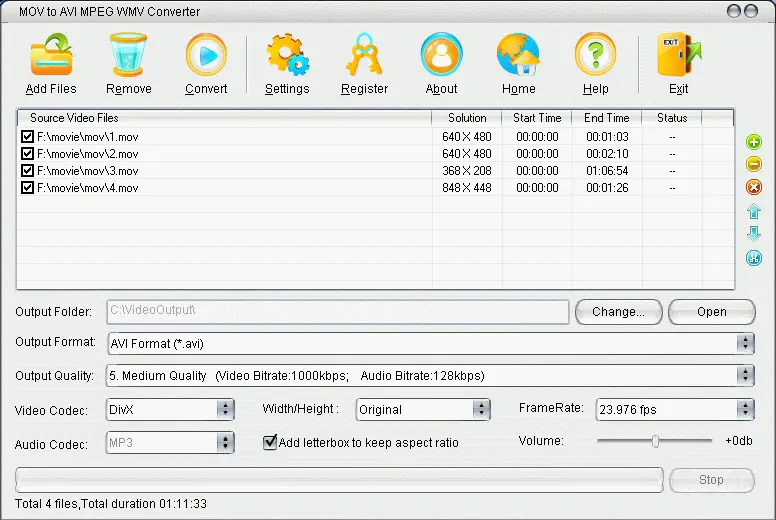Uncheck the 1.mov file checkbox

[x=28, y=137]
